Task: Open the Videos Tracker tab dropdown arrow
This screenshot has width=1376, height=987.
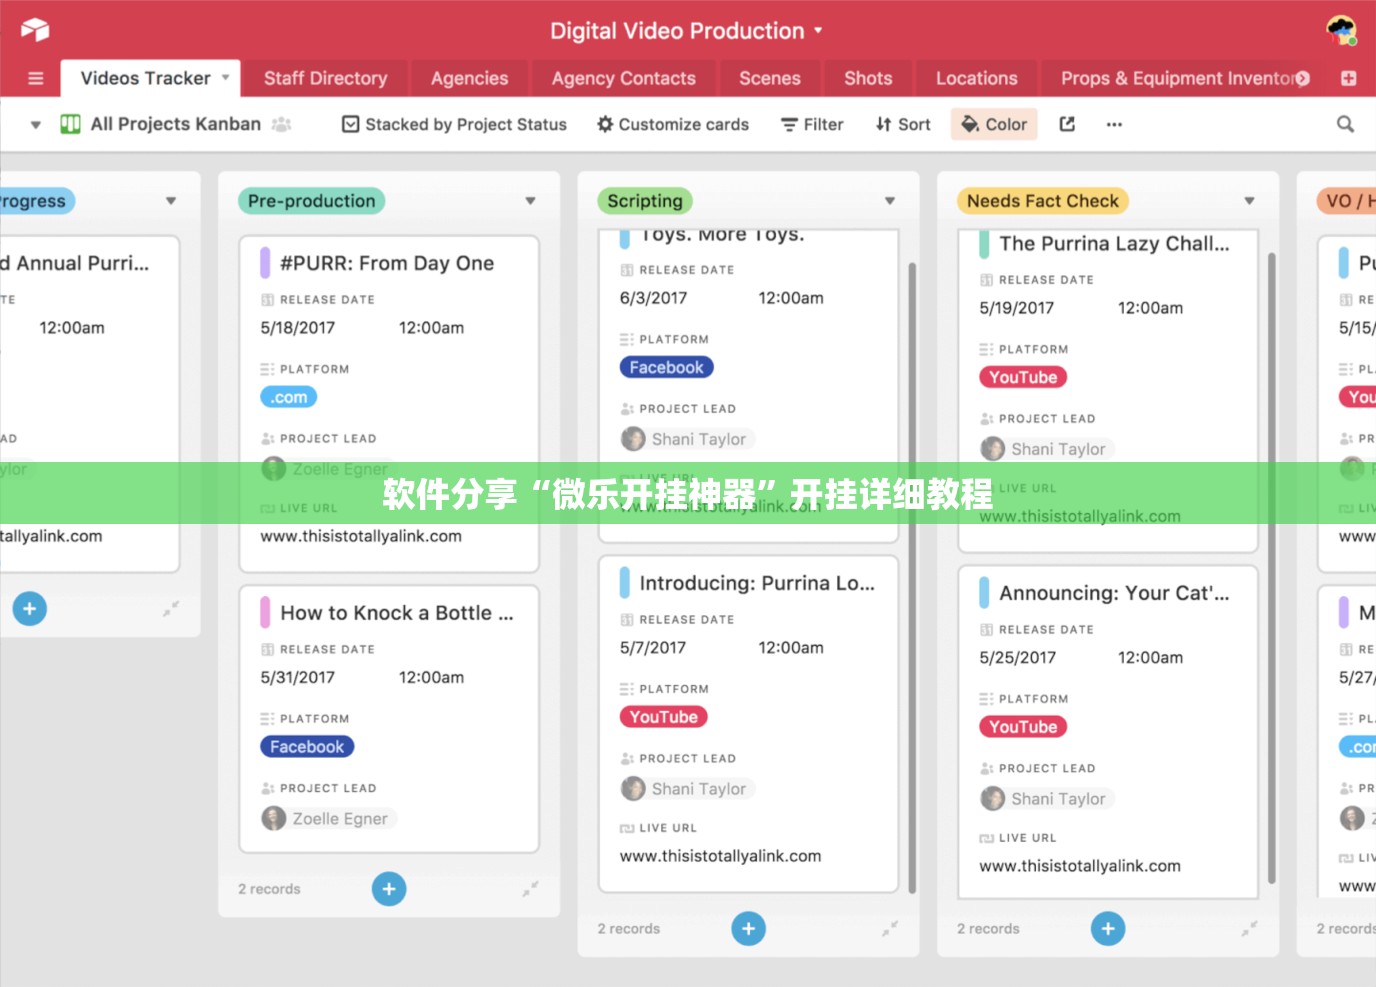Action: pos(225,78)
